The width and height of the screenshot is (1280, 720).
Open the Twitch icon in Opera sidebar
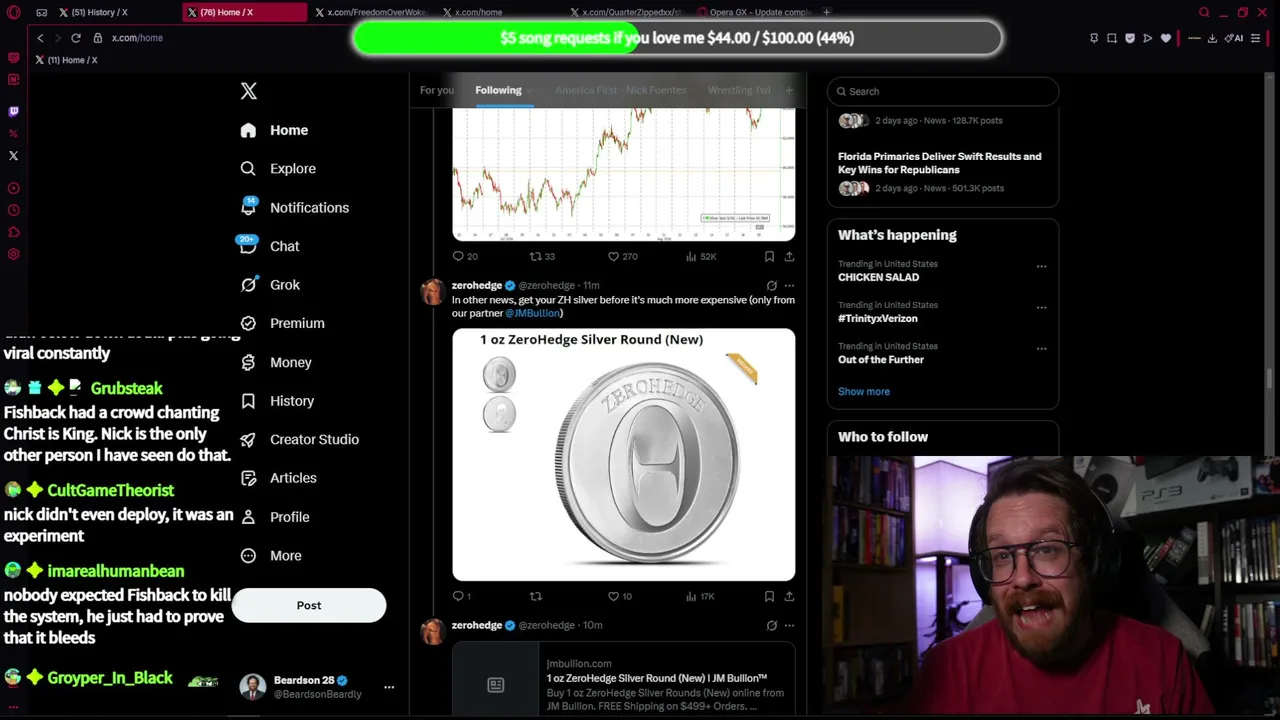[x=13, y=112]
